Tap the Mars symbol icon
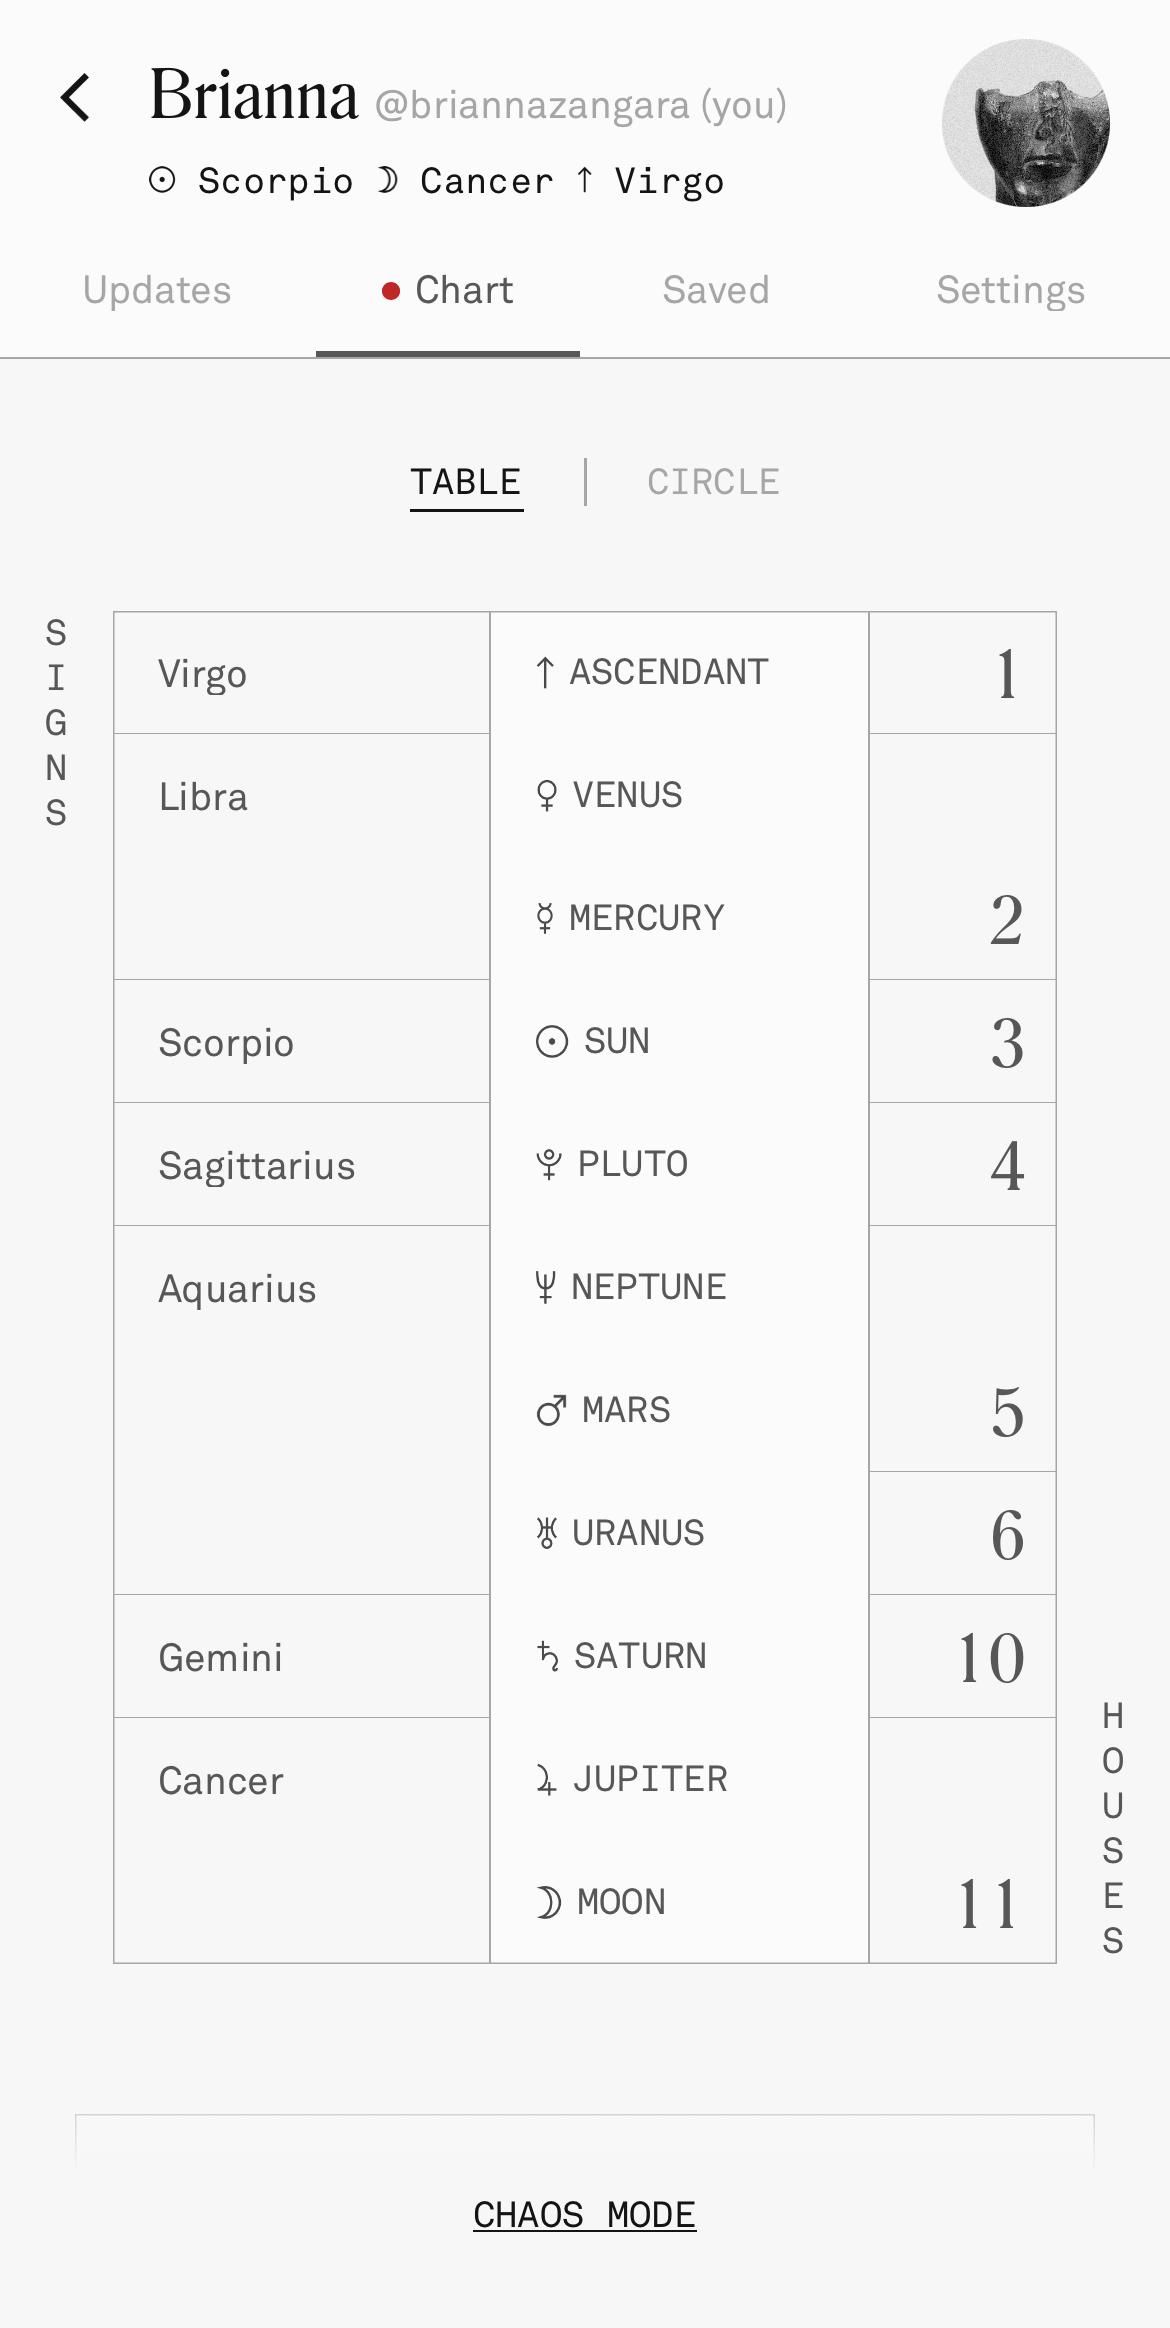This screenshot has height=2328, width=1170. (x=552, y=1411)
